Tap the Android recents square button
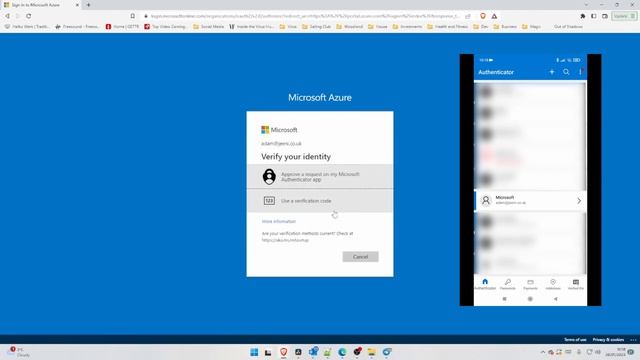The width and height of the screenshot is (640, 360). (x=504, y=299)
